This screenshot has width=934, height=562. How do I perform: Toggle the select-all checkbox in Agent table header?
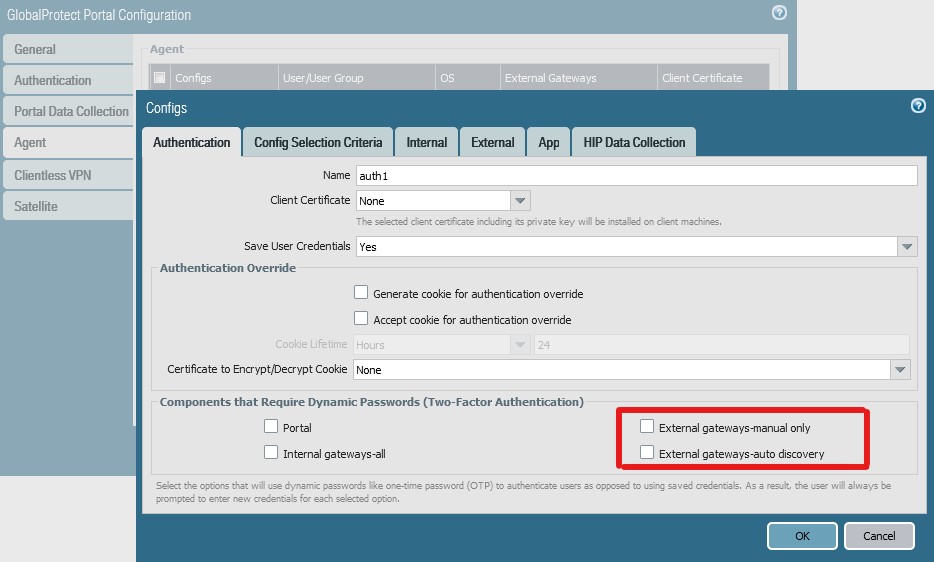click(x=160, y=77)
